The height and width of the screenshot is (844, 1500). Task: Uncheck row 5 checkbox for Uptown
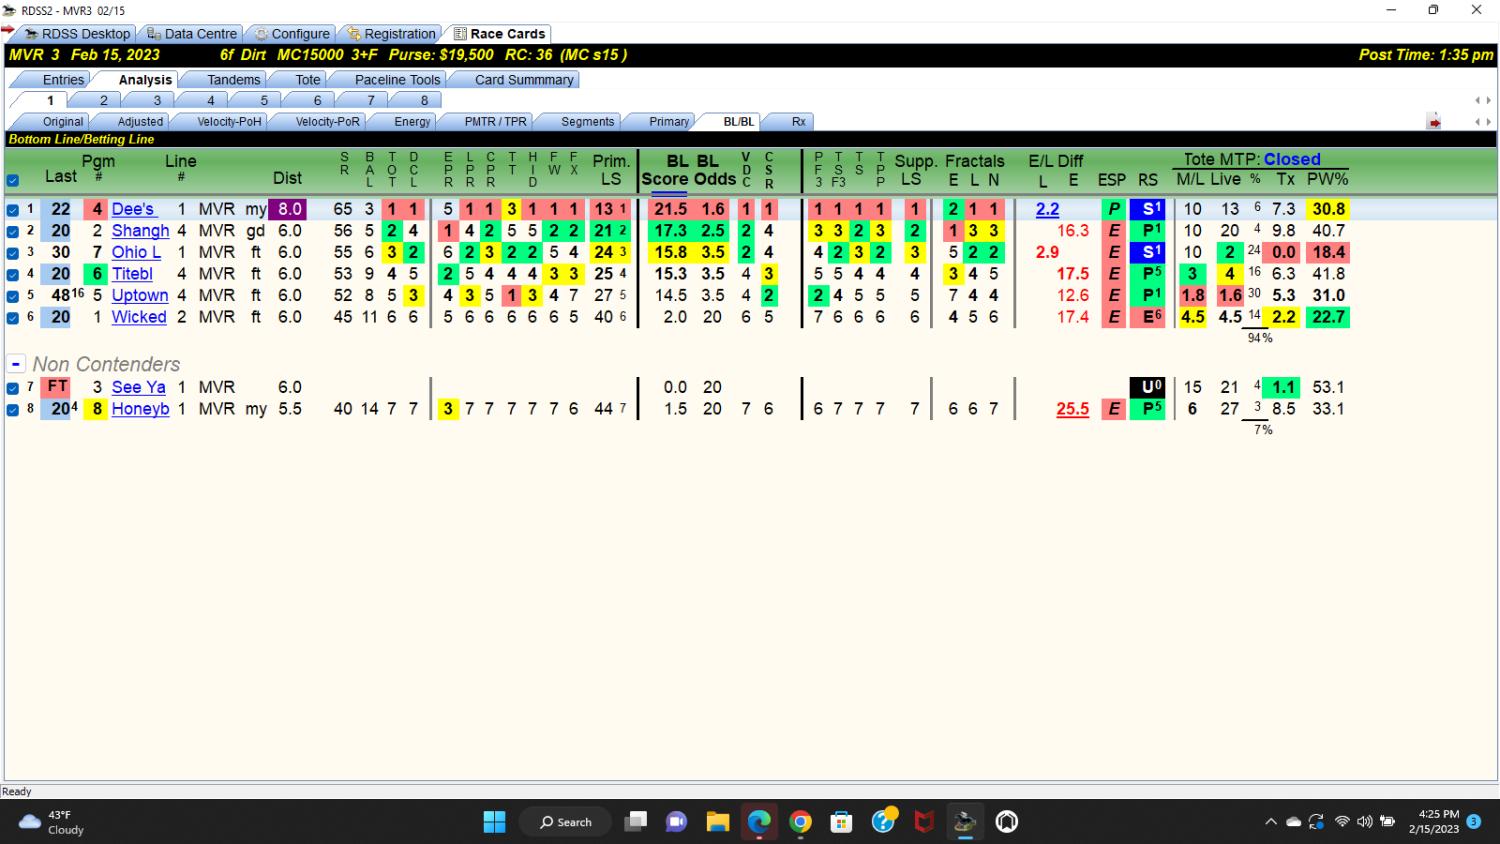pyautogui.click(x=13, y=296)
